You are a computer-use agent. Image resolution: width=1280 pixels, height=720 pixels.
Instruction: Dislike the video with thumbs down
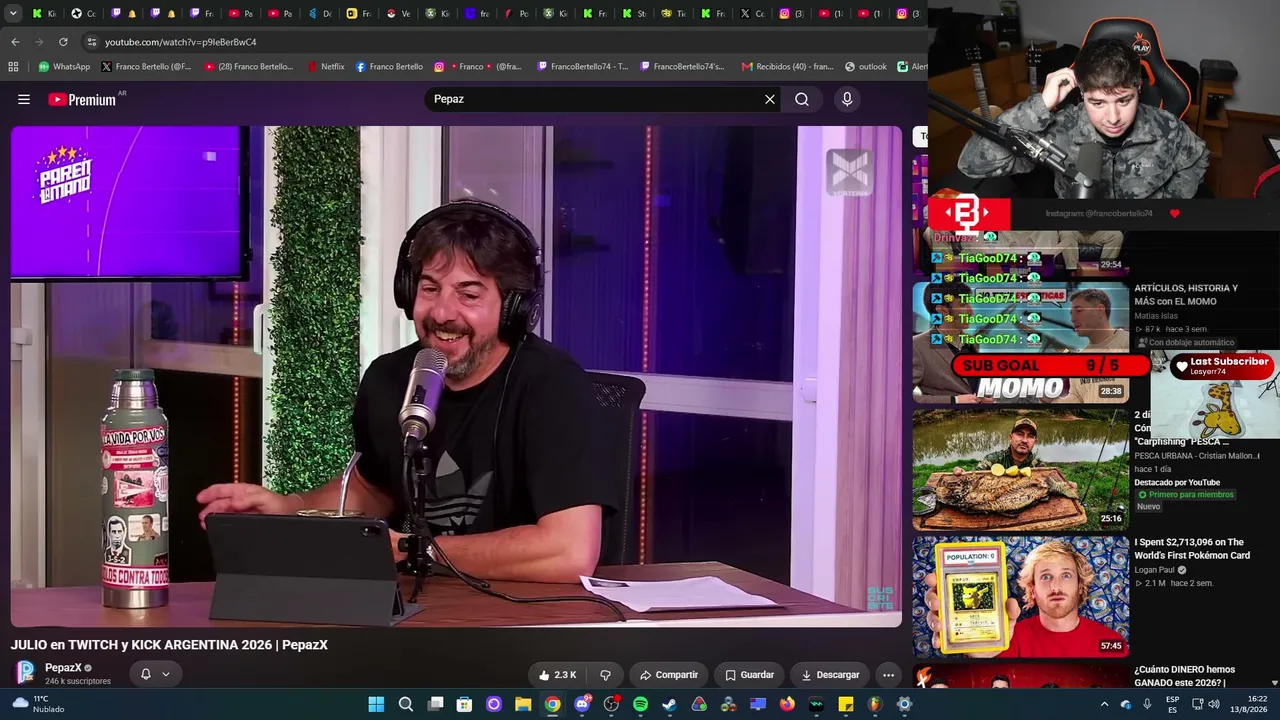pyautogui.click(x=605, y=675)
